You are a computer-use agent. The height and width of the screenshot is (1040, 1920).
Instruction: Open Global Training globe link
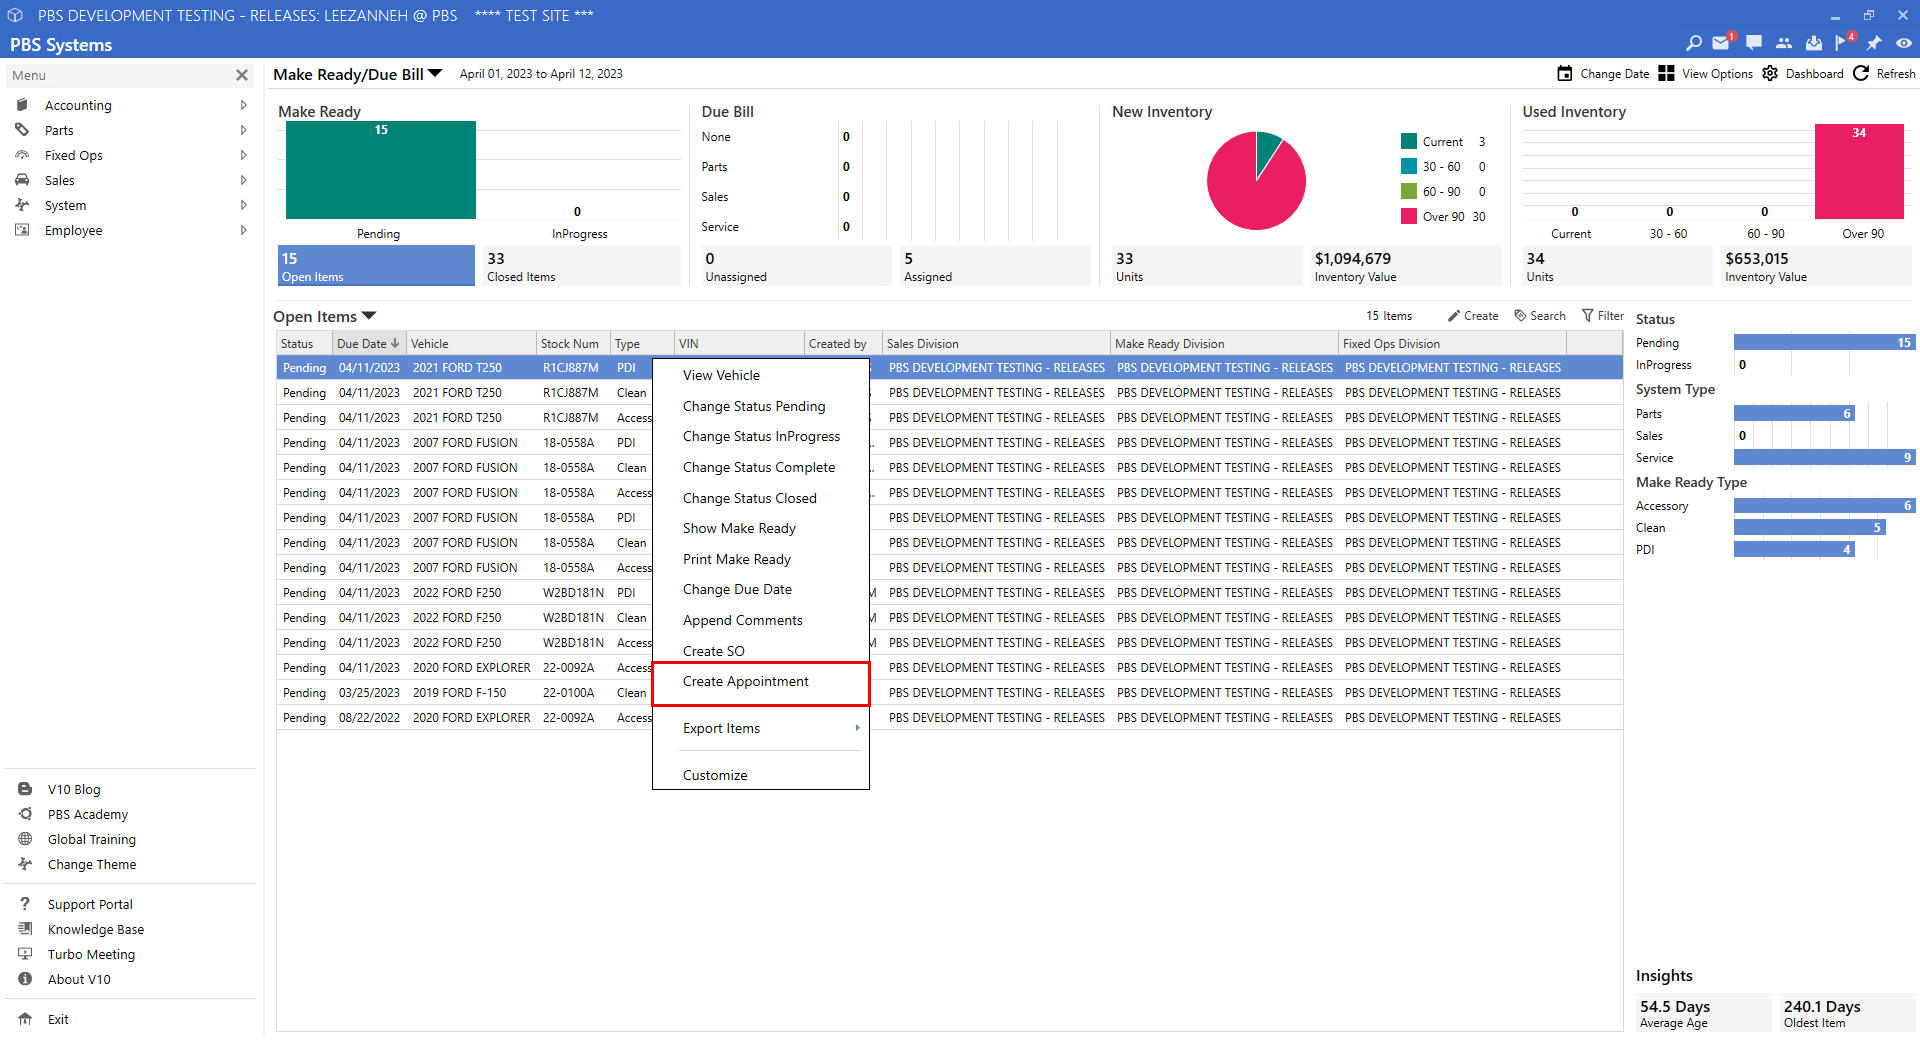click(x=92, y=839)
